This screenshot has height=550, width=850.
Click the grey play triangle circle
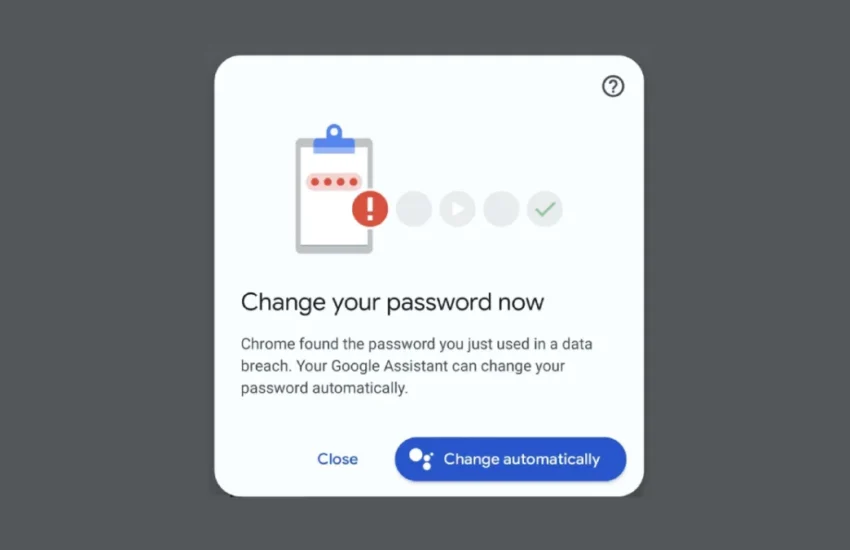tap(457, 209)
